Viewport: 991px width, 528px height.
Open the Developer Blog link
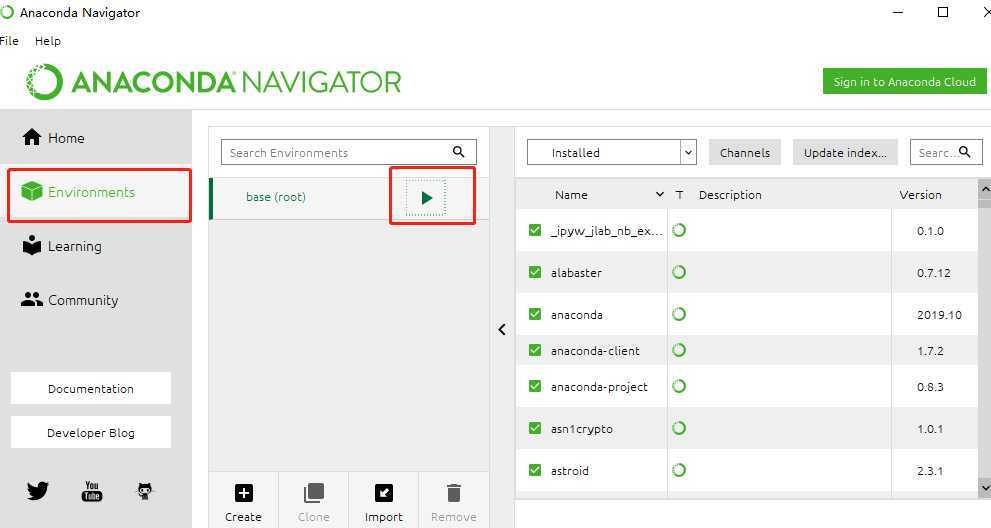pyautogui.click(x=91, y=433)
